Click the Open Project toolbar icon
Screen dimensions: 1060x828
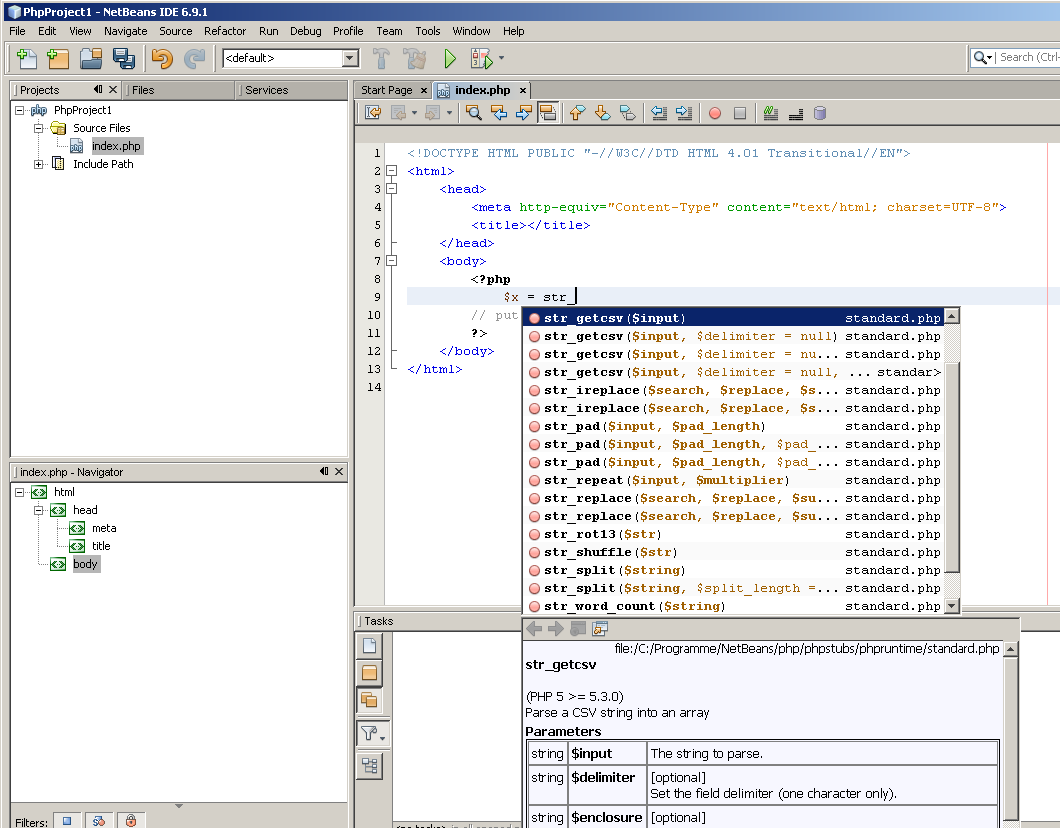91,59
